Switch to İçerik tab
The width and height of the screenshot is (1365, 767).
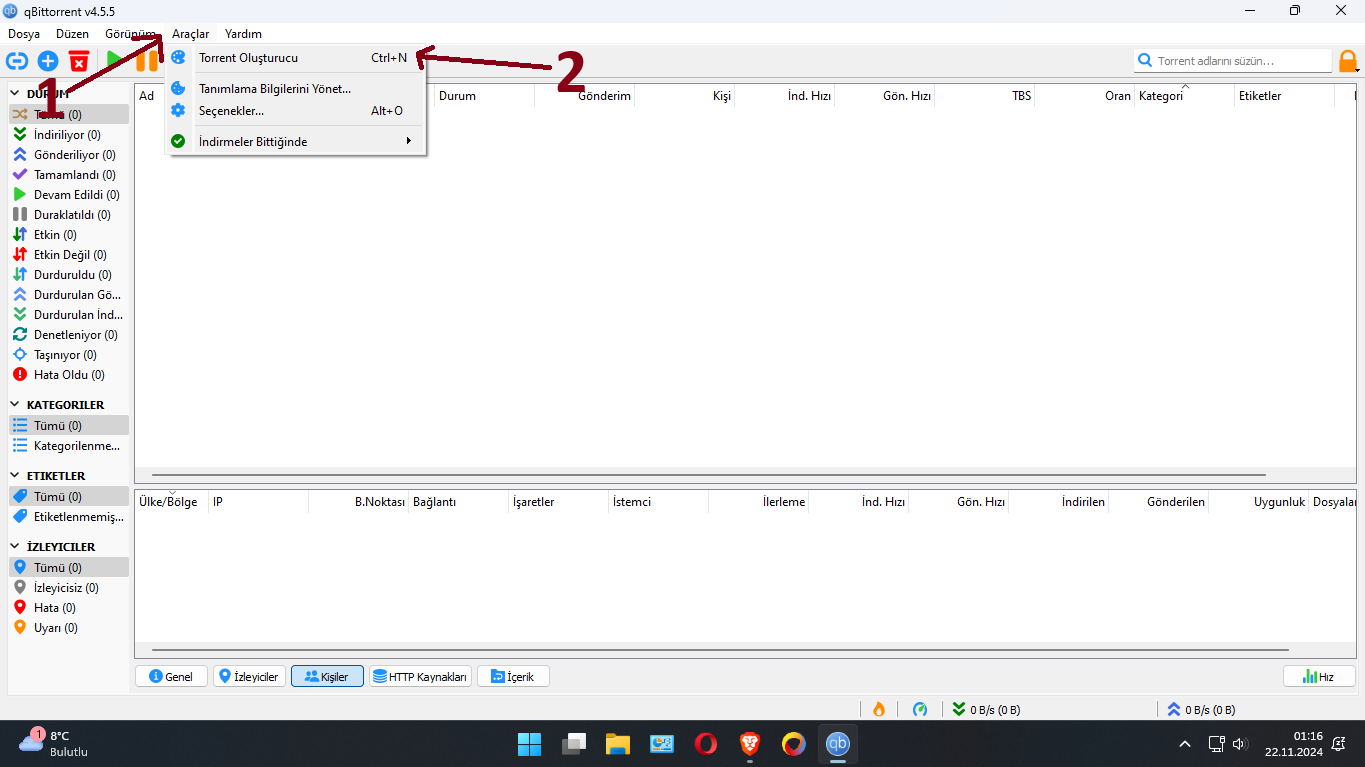[513, 677]
